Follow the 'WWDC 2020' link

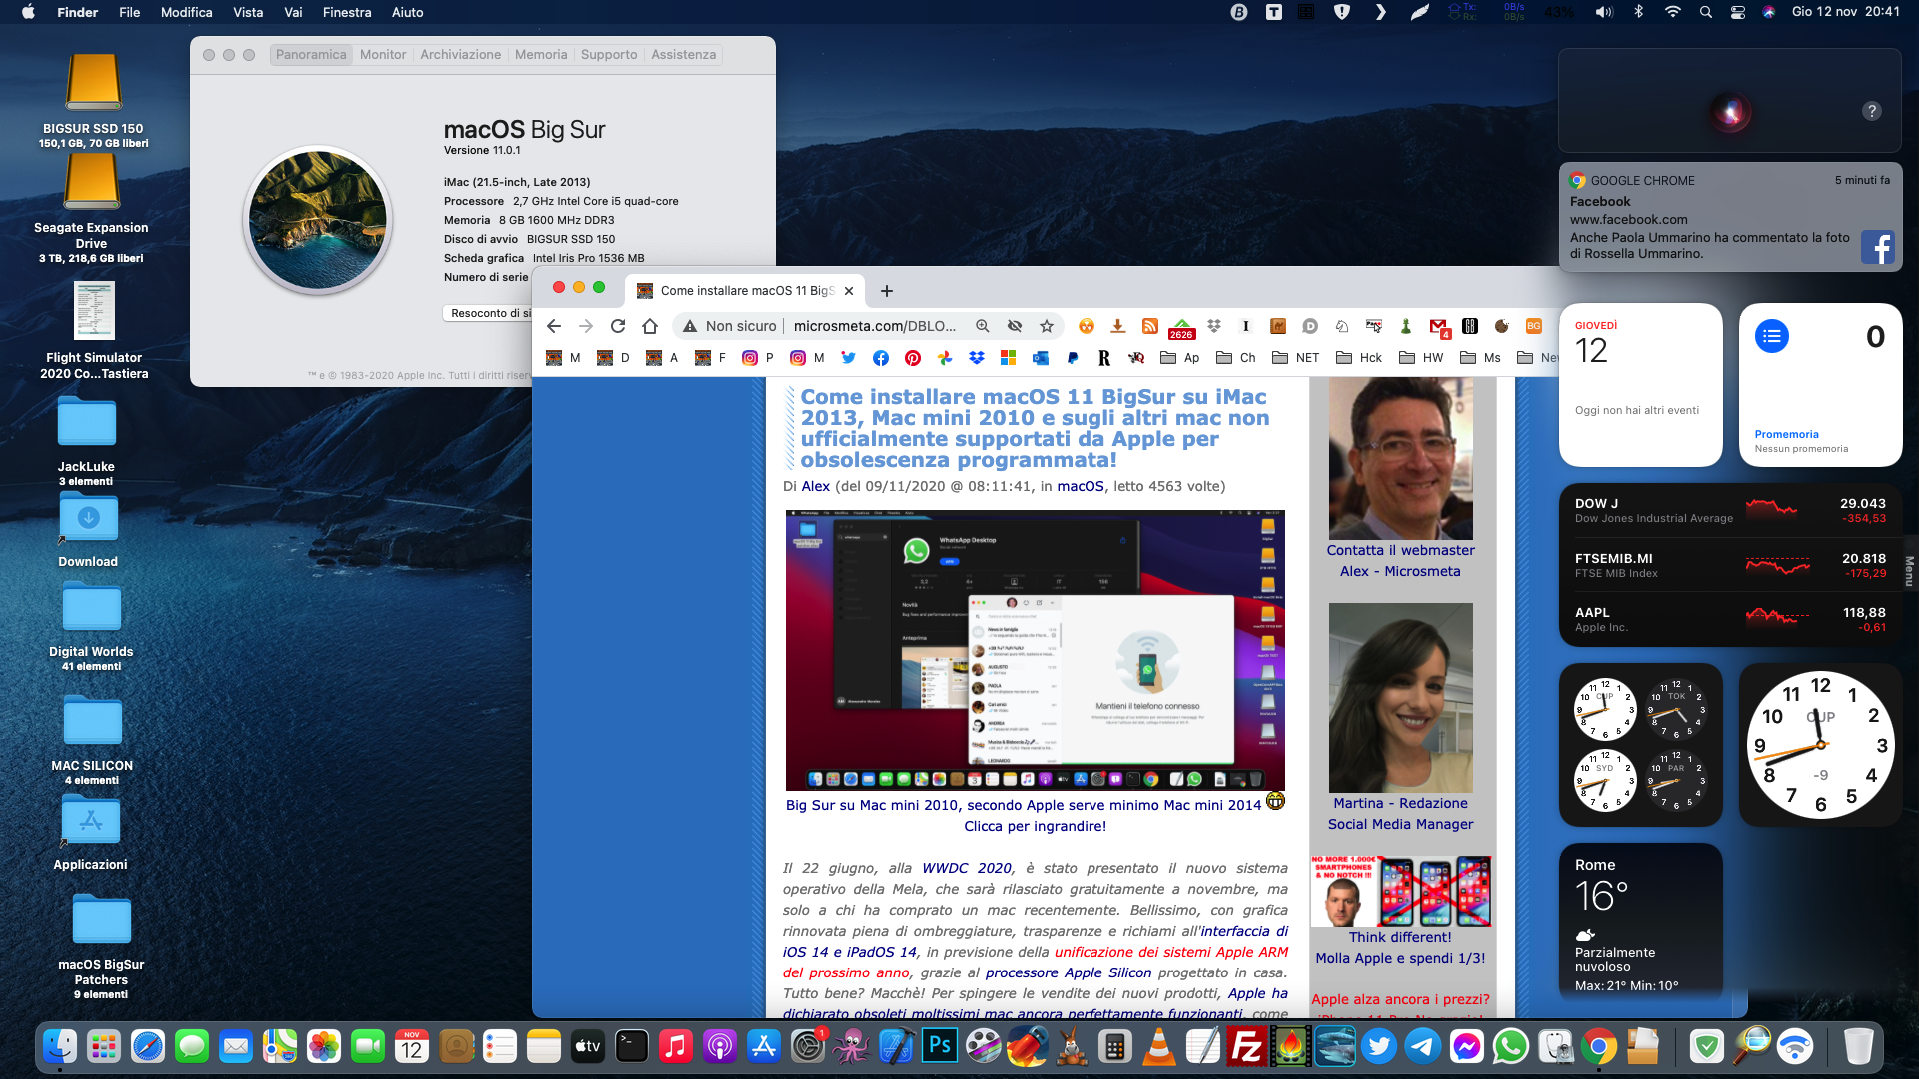(966, 868)
